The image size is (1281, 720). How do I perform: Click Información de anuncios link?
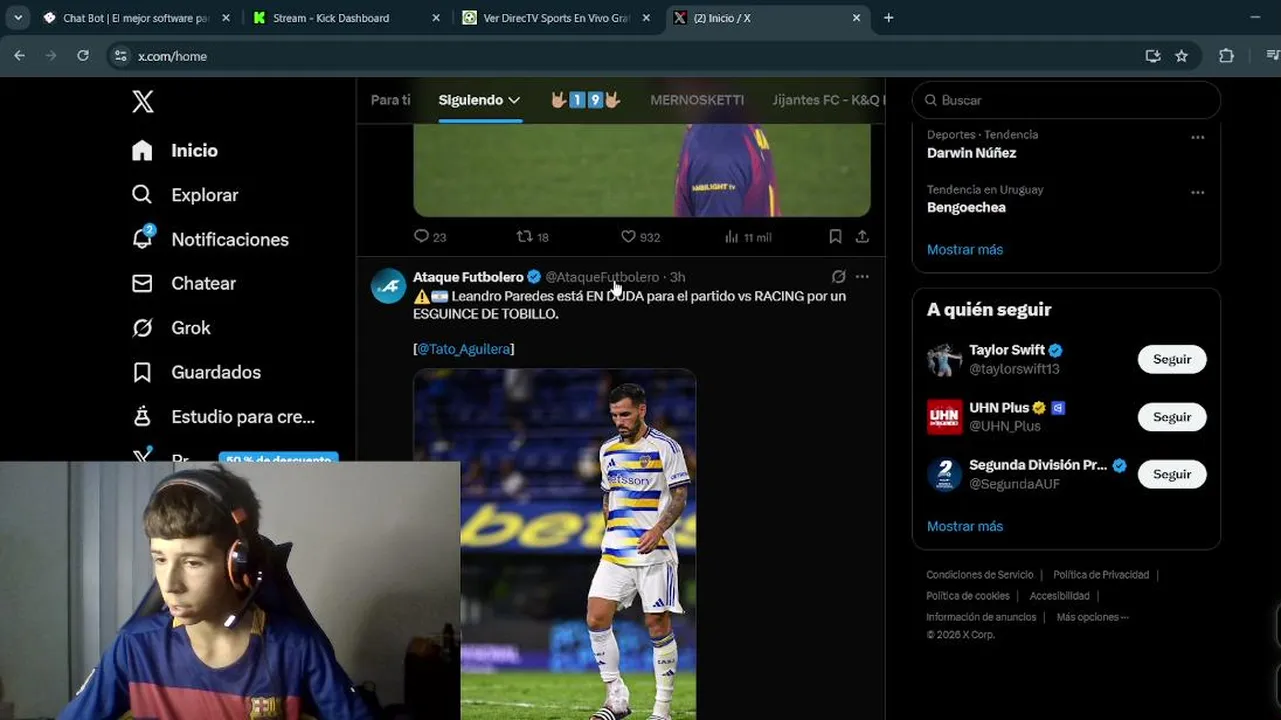pyautogui.click(x=980, y=617)
